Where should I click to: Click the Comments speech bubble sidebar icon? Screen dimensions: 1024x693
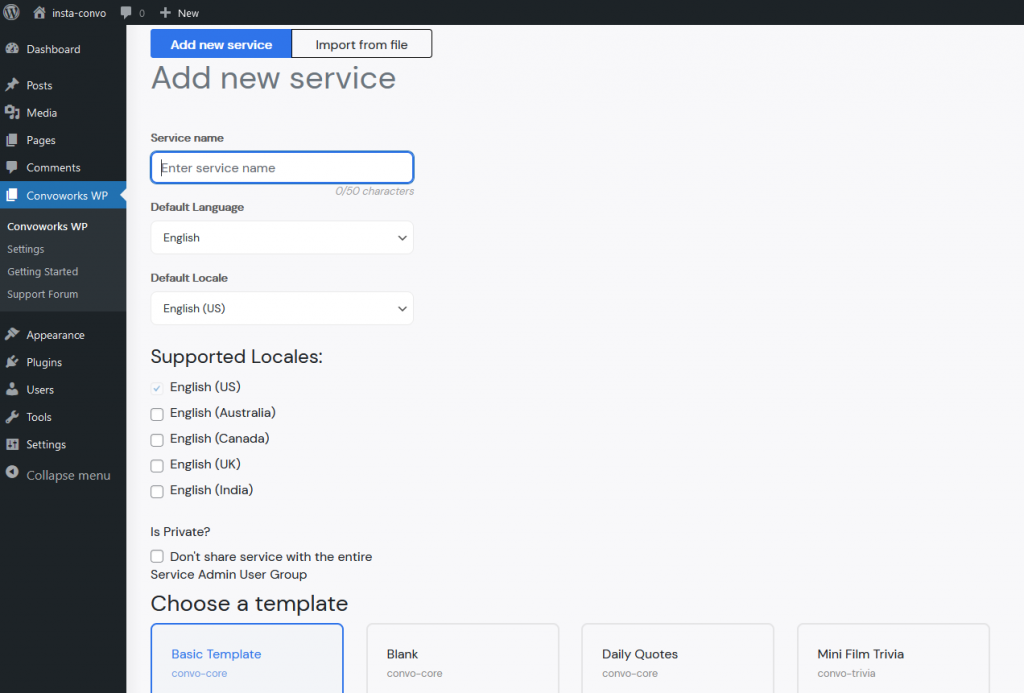12,167
